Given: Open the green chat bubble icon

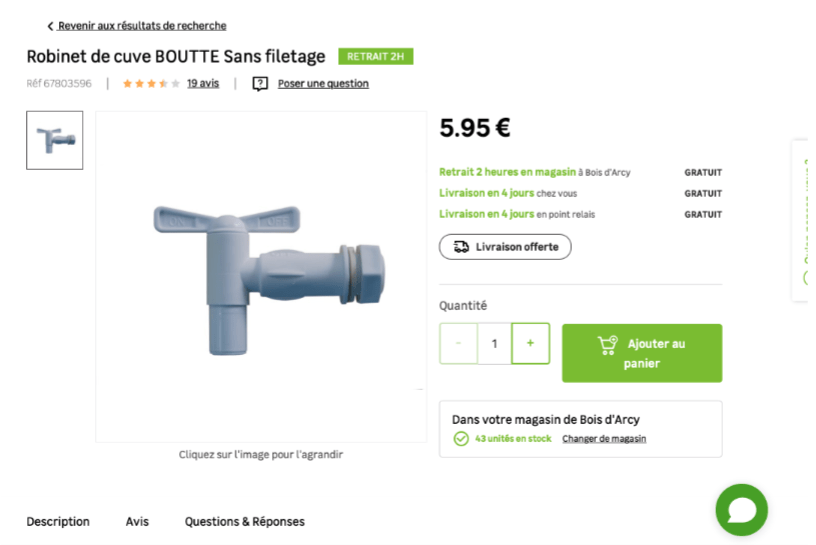Looking at the screenshot, I should pos(742,510).
